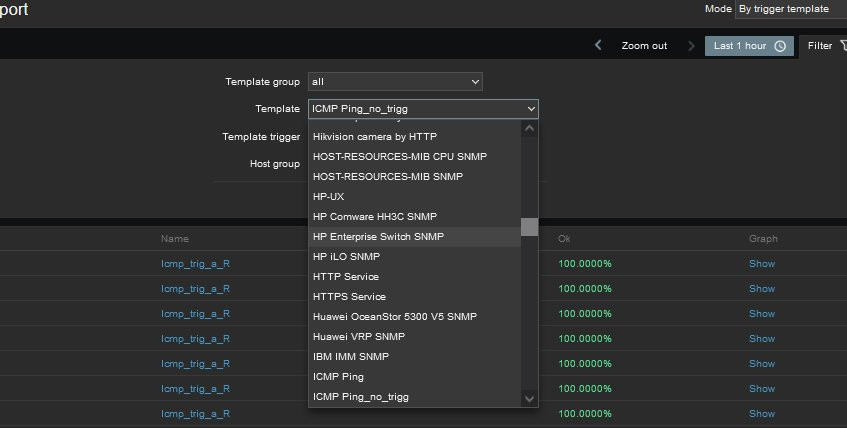Image resolution: width=847 pixels, height=428 pixels.
Task: Click the dropdown list scrollbar thumb
Action: pos(530,227)
